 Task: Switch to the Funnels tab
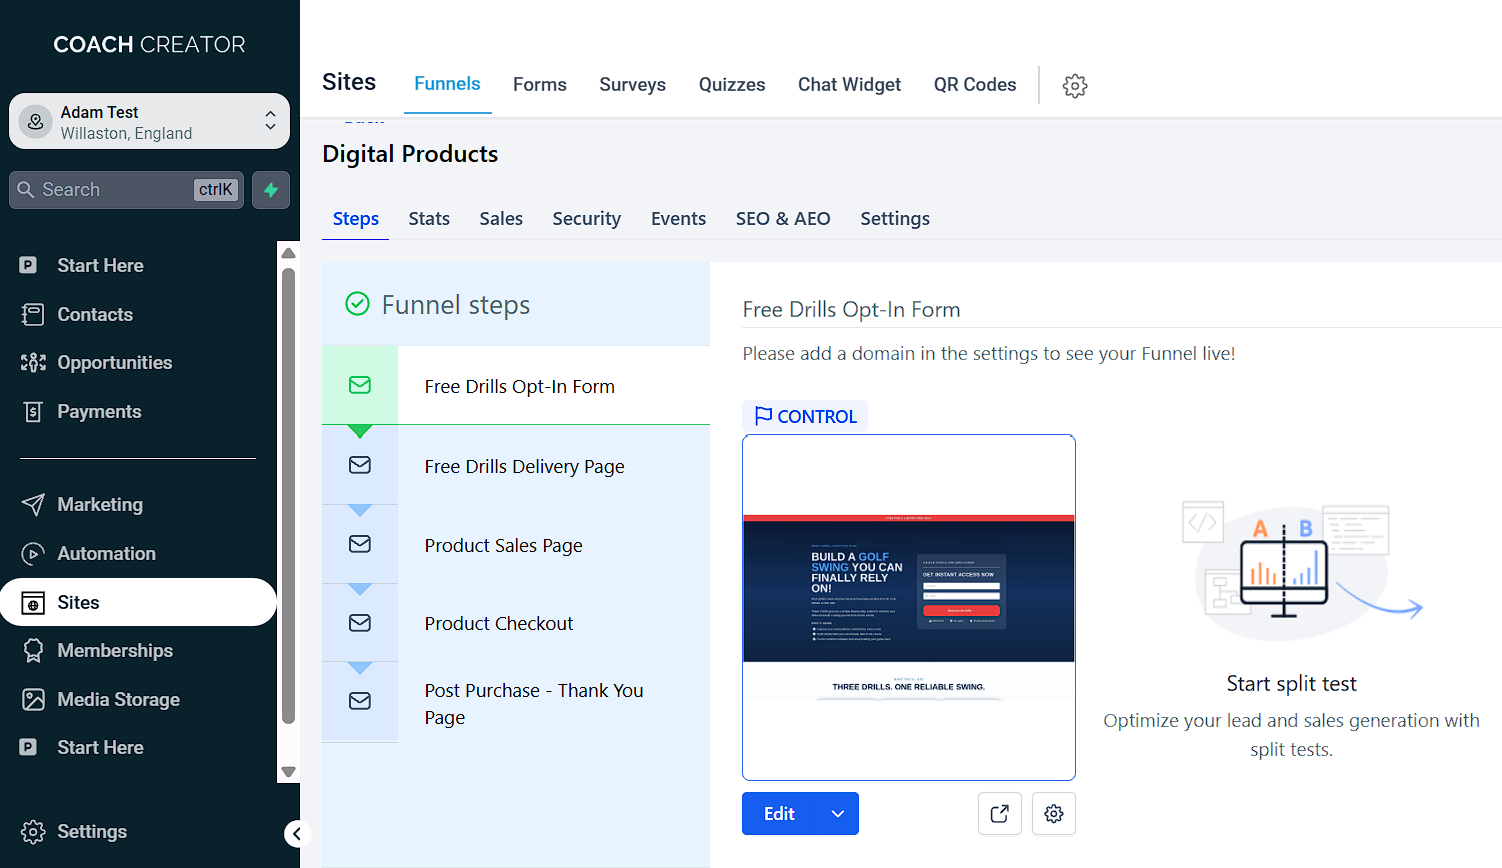point(447,84)
